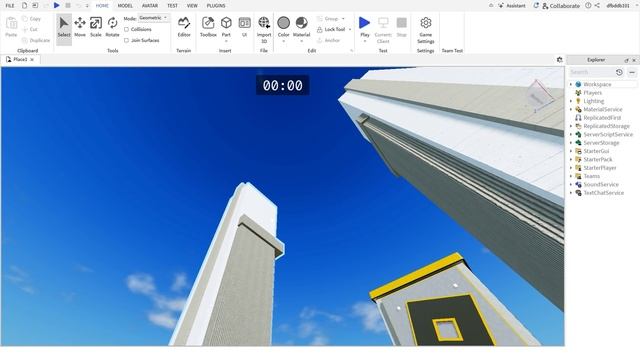Expand the Workspace tree node
Screen dimensions: 640x360
[x=571, y=84]
